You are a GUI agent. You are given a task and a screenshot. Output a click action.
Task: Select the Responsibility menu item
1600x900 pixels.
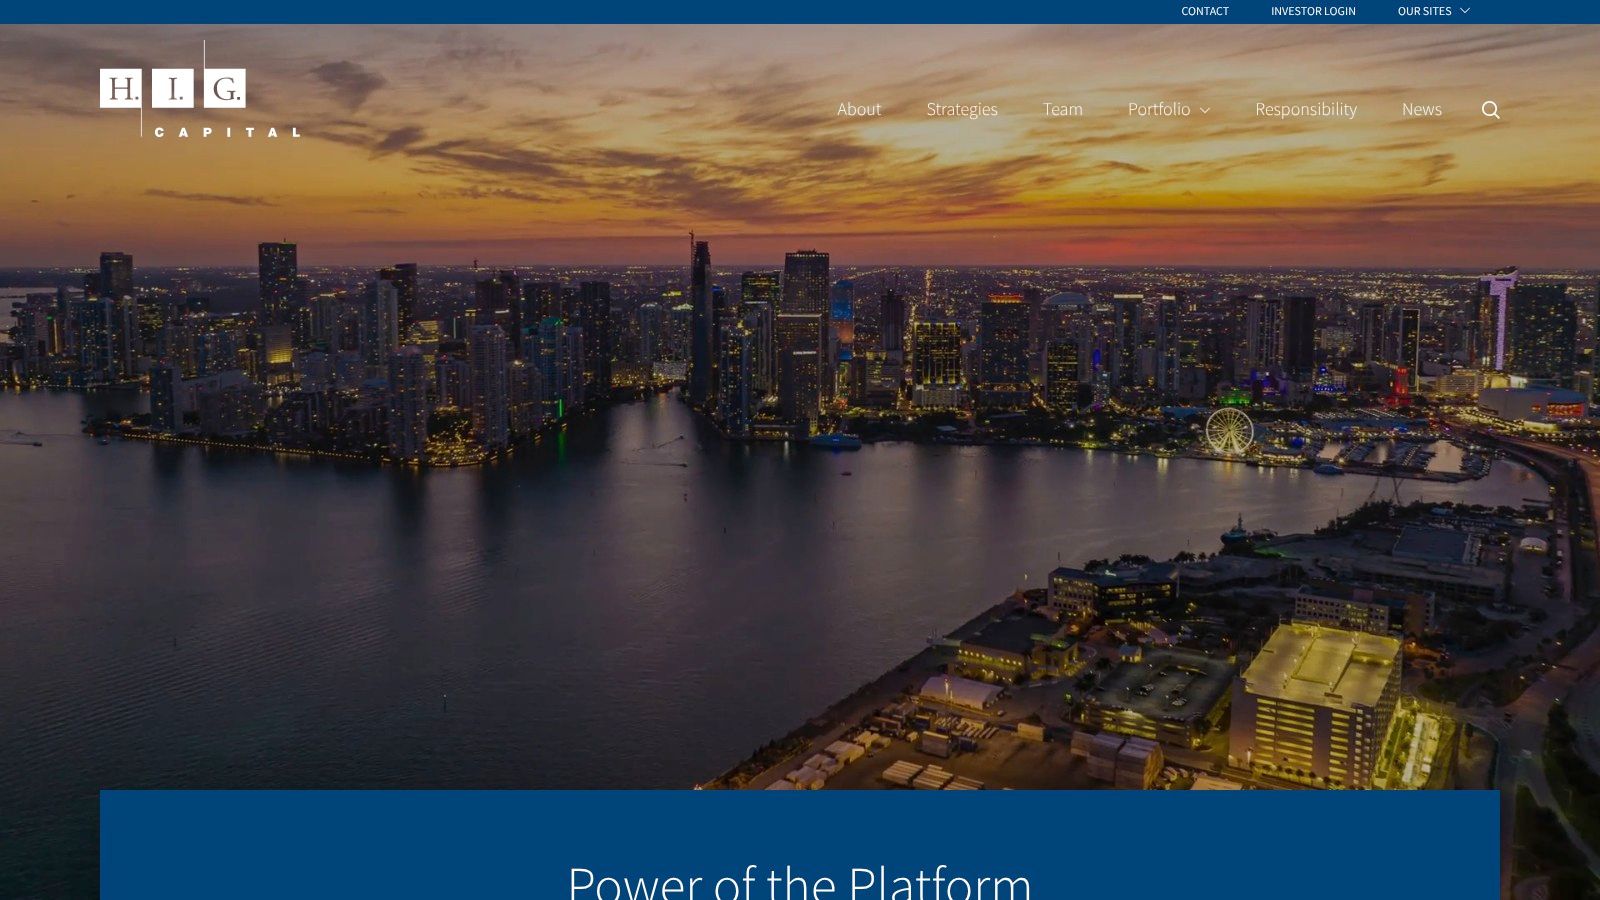click(1306, 109)
